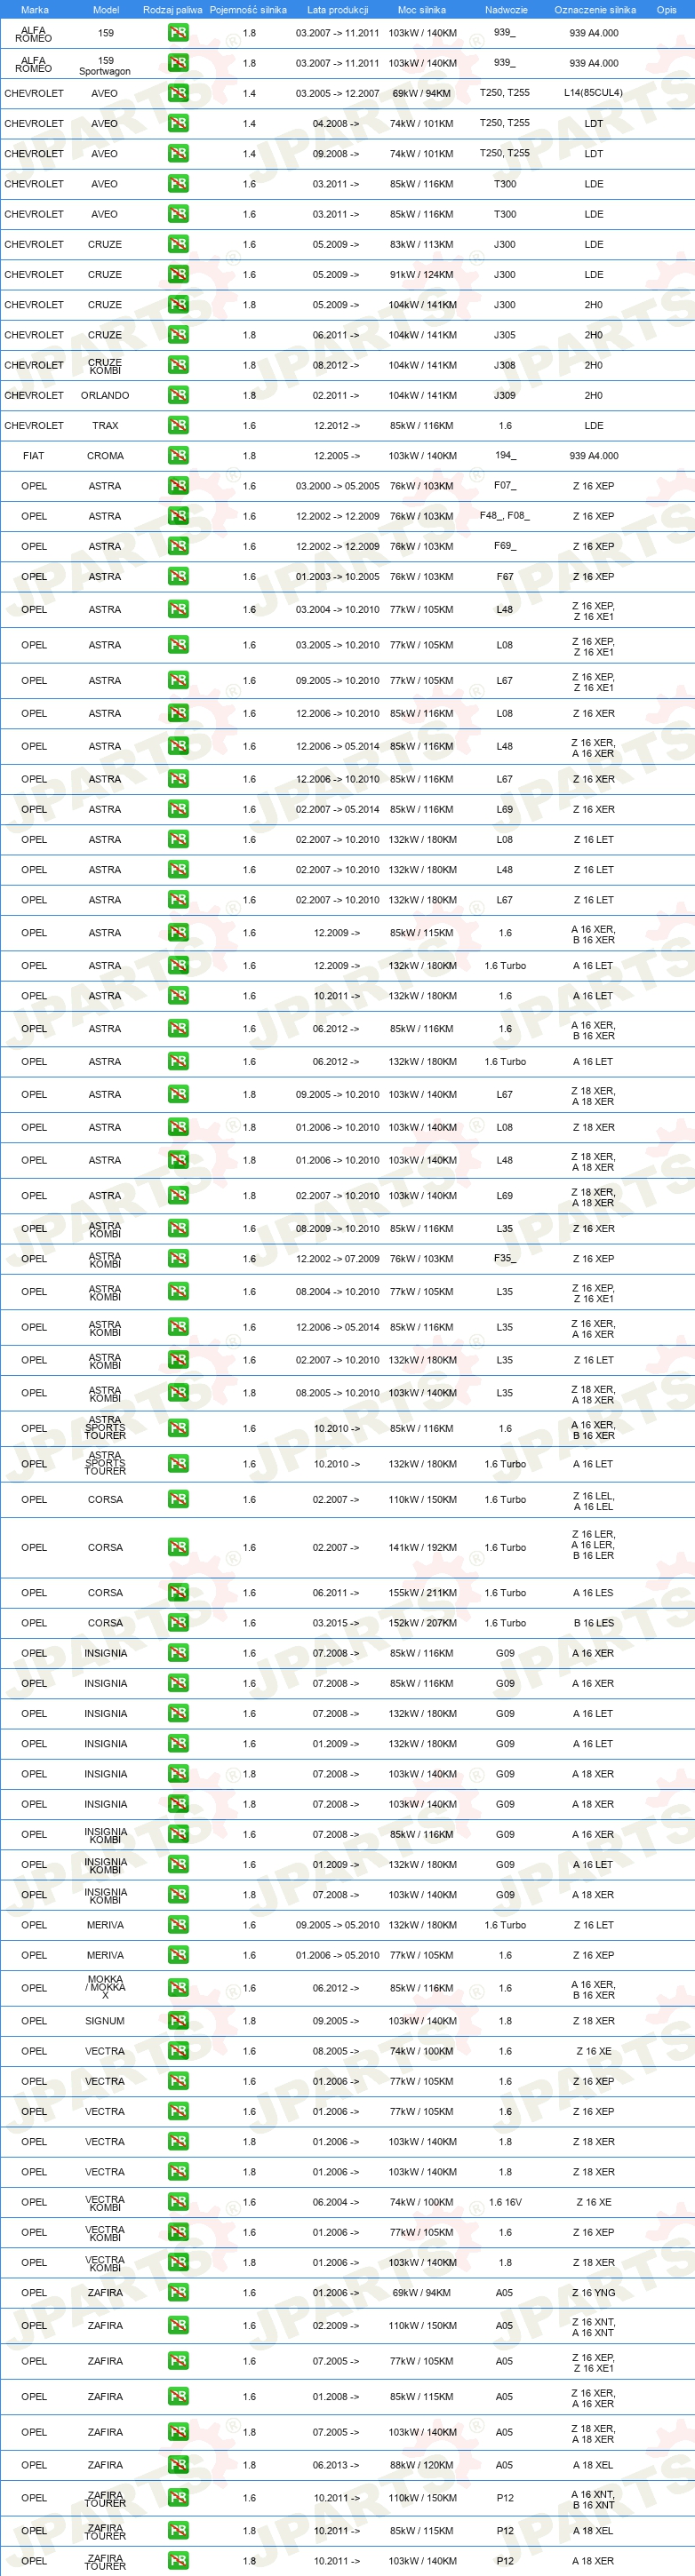Click the fuel icon in the Zafira Tourer A 18 XER row
Screen dimensions: 695x2576
click(x=178, y=2561)
